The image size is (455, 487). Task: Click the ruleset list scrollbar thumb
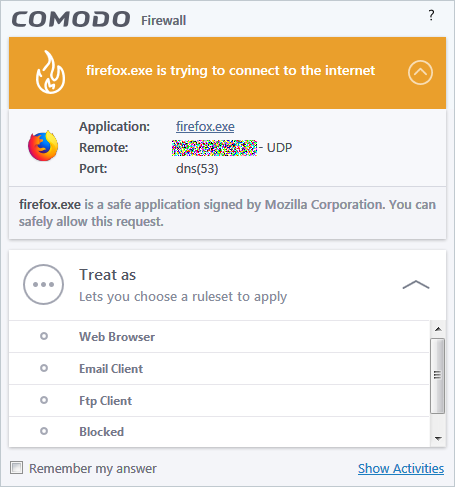437,376
